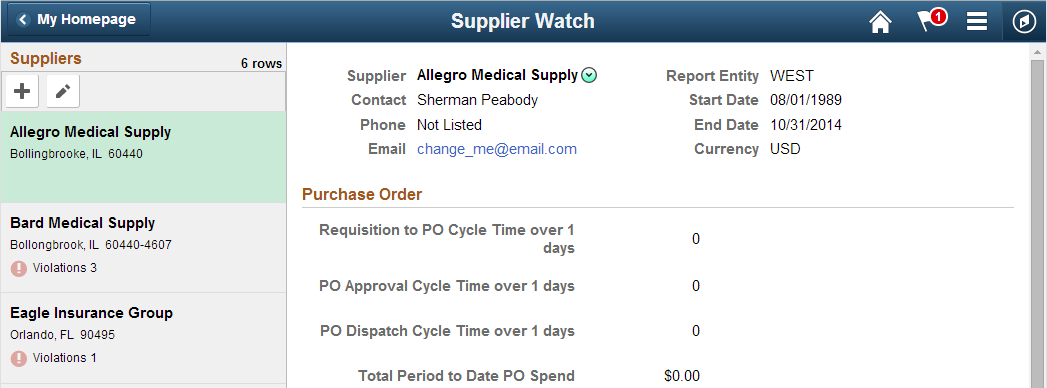This screenshot has width=1047, height=388.
Task: Add a supplier with the plus icon
Action: click(x=22, y=91)
